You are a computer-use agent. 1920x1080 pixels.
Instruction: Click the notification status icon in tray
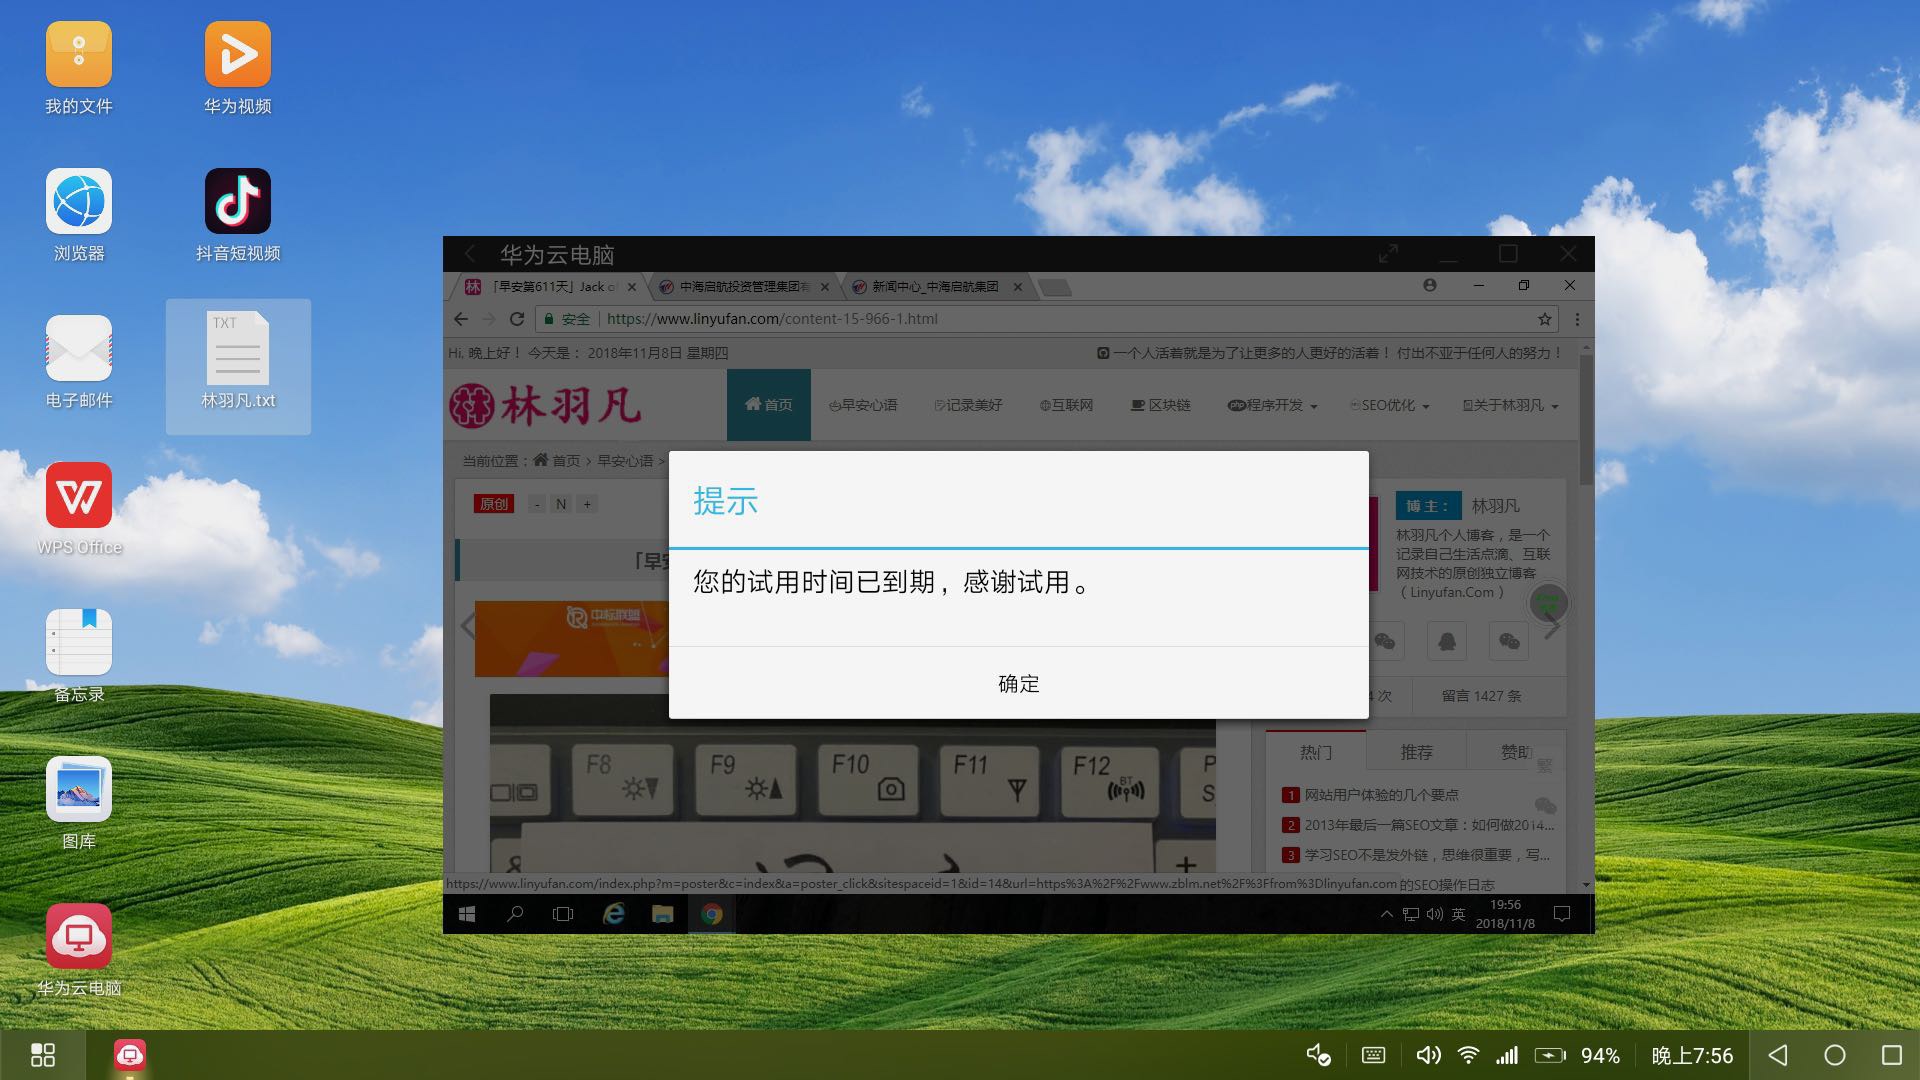1318,1055
